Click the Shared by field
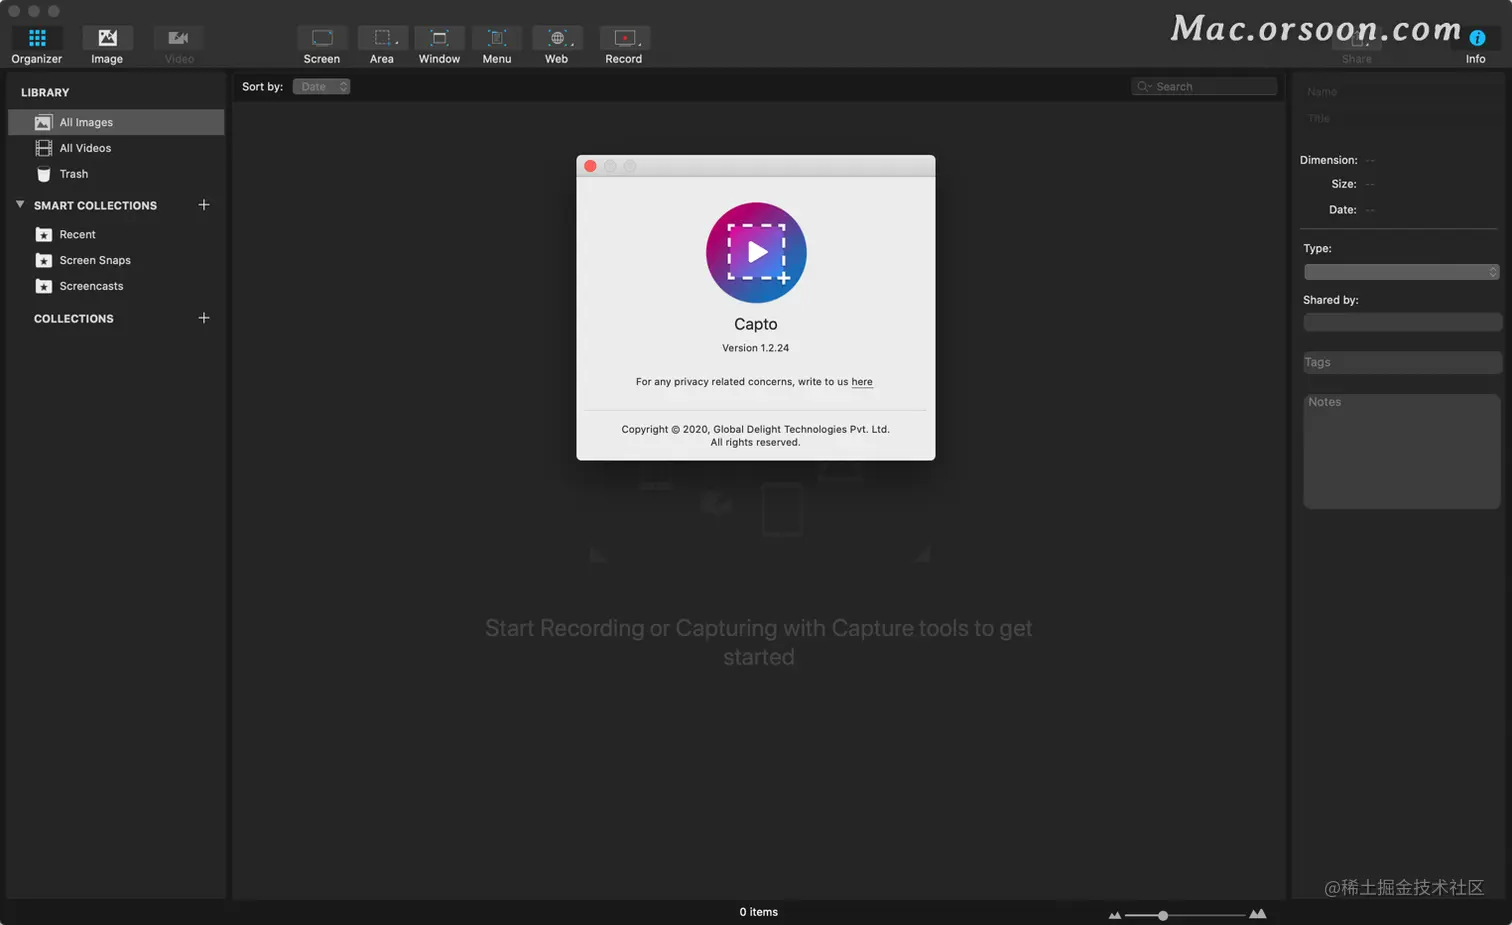This screenshot has width=1512, height=925. pyautogui.click(x=1402, y=322)
